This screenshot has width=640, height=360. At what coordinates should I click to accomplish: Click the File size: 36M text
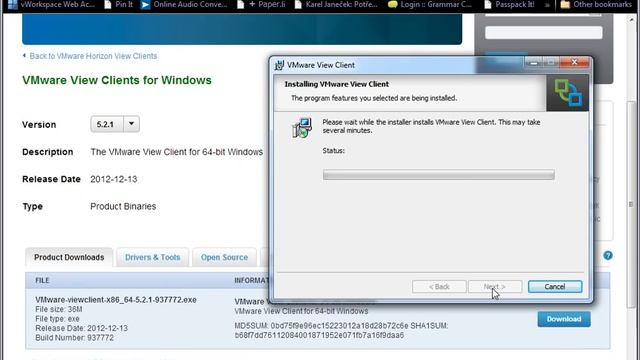coord(59,309)
